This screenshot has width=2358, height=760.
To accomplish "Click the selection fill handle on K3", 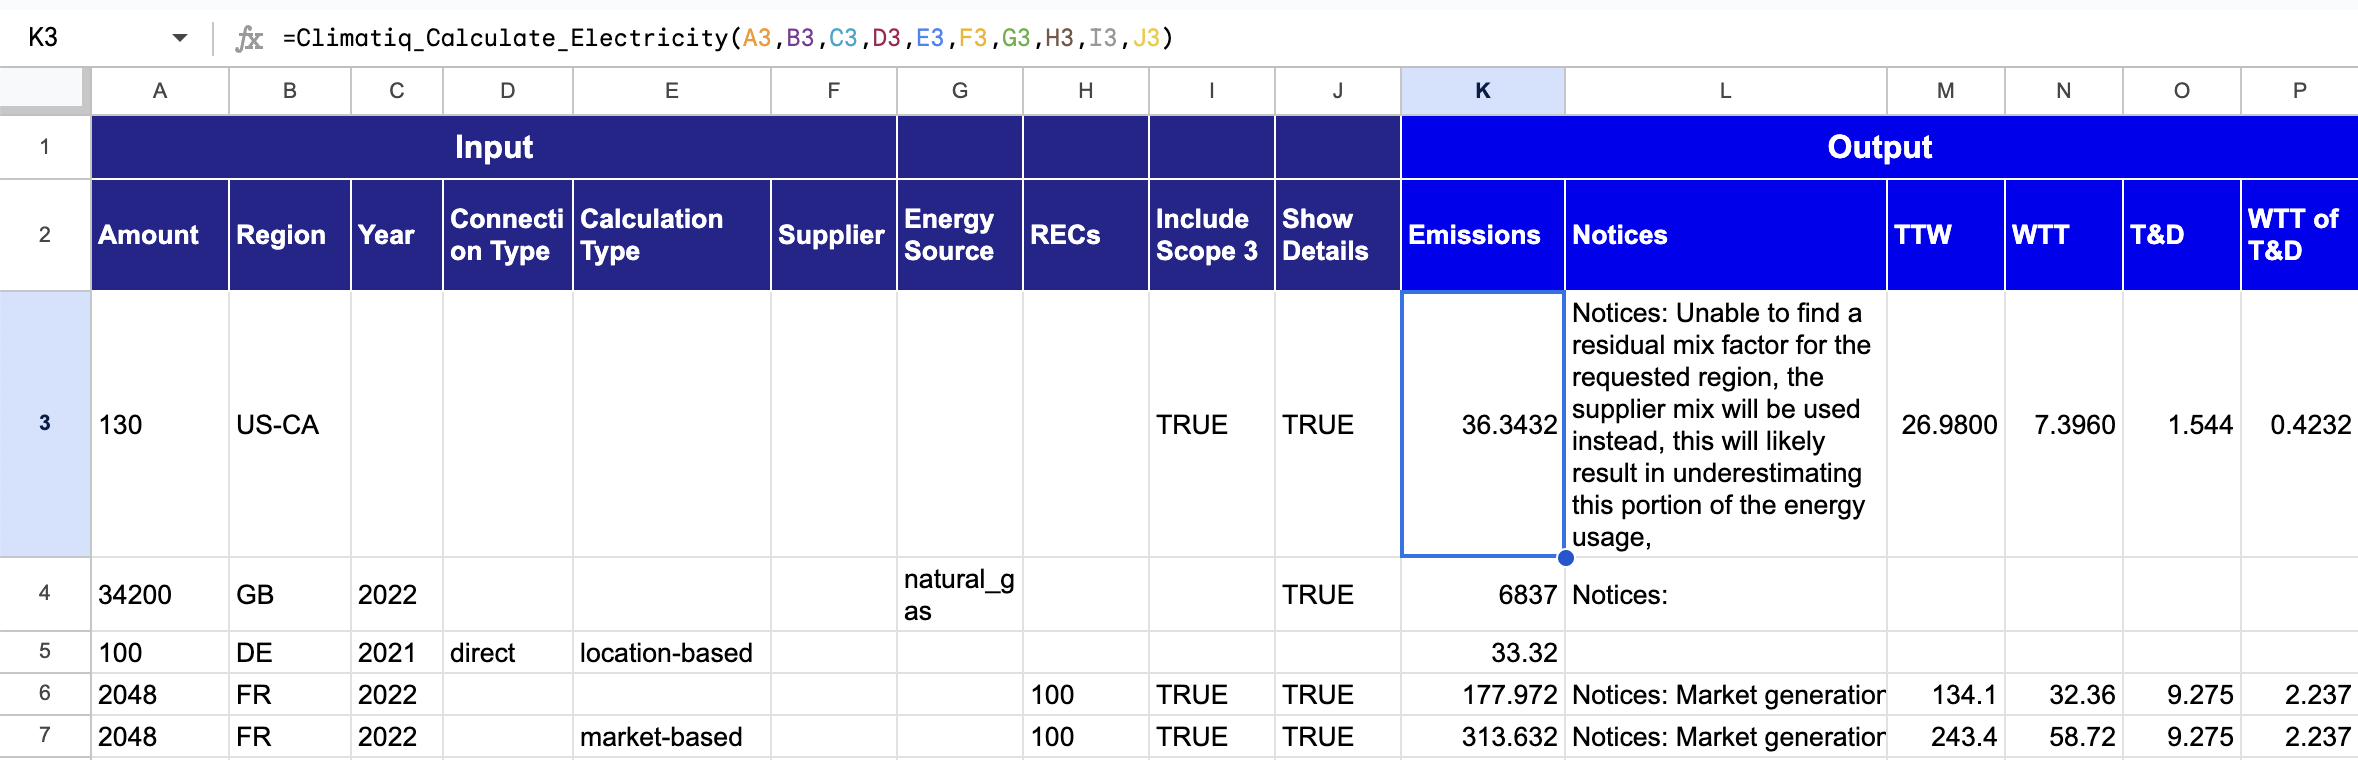I will point(1566,558).
